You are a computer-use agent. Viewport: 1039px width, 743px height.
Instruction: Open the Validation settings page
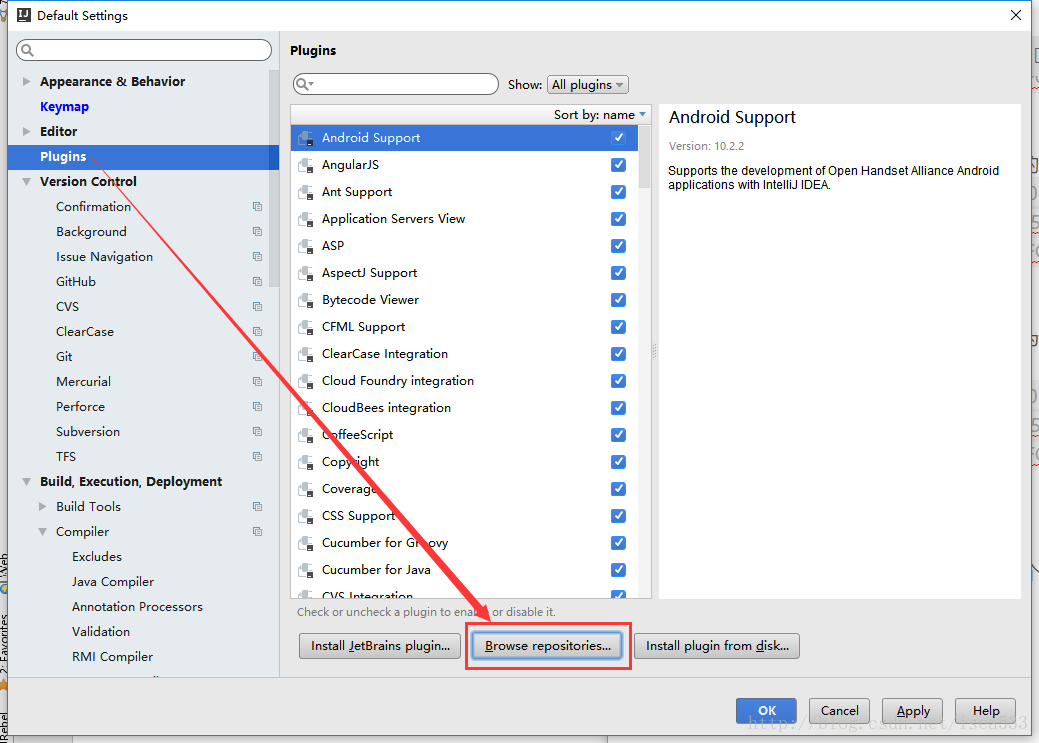point(101,632)
